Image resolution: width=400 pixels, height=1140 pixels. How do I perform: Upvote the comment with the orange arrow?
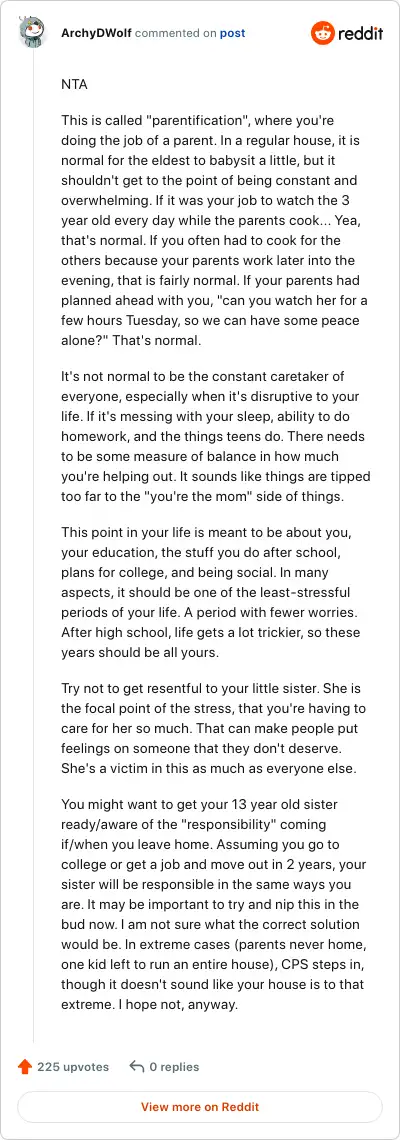point(25,1067)
